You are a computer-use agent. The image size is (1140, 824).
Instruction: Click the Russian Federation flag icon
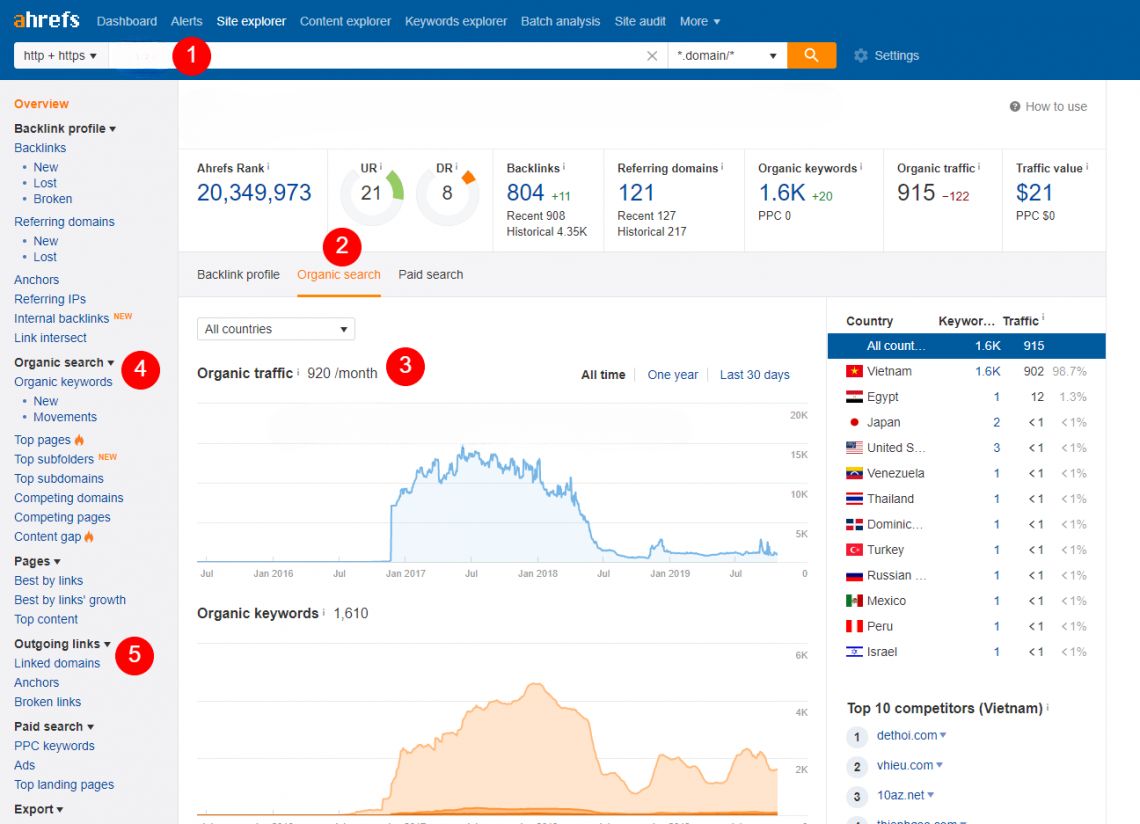coord(854,575)
